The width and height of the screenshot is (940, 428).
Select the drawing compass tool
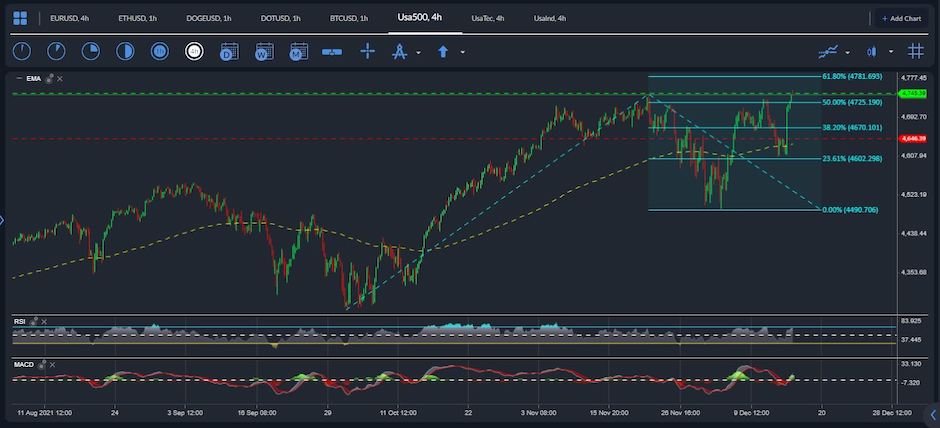[399, 52]
